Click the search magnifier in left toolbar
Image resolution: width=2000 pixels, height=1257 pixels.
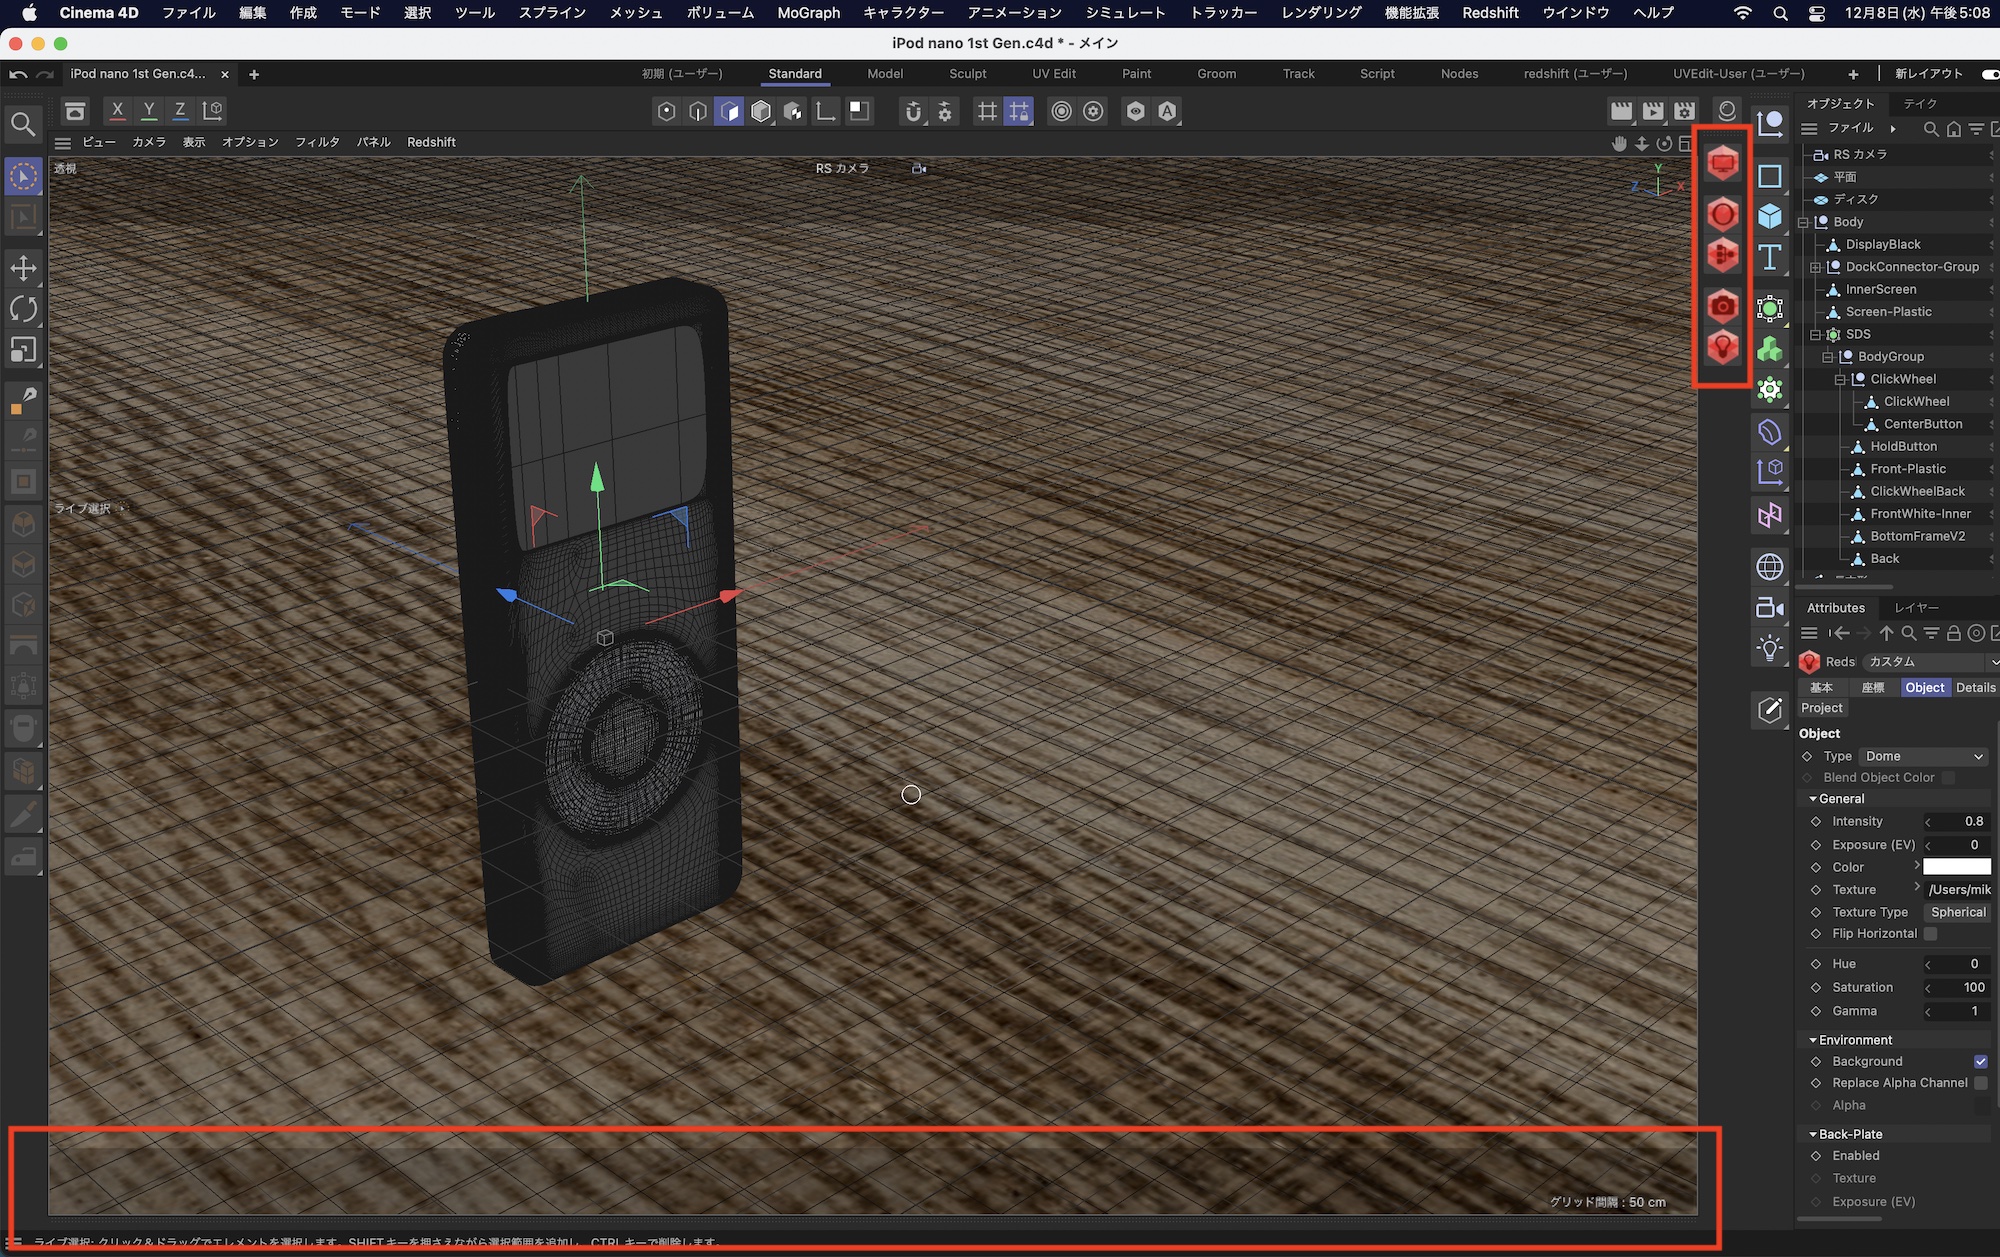(23, 124)
